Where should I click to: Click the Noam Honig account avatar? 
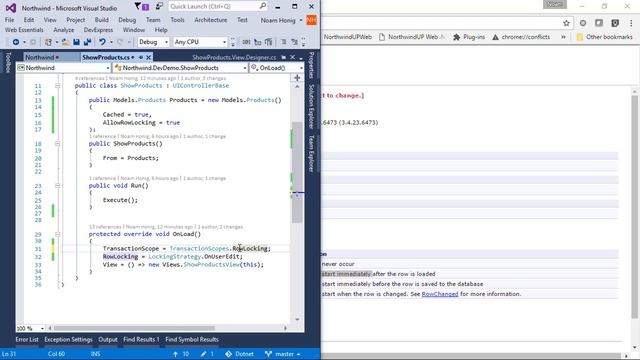tap(311, 20)
